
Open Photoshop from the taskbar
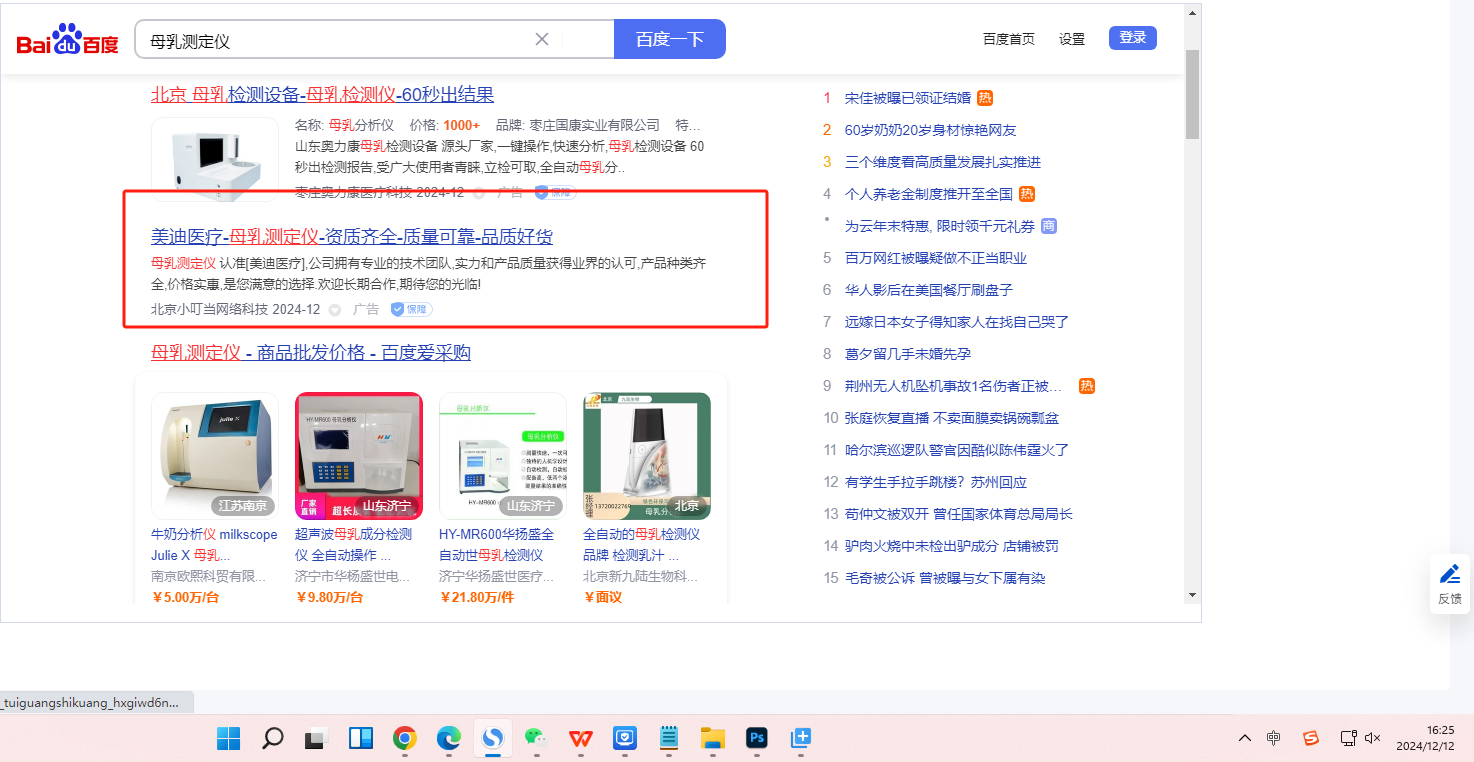757,739
